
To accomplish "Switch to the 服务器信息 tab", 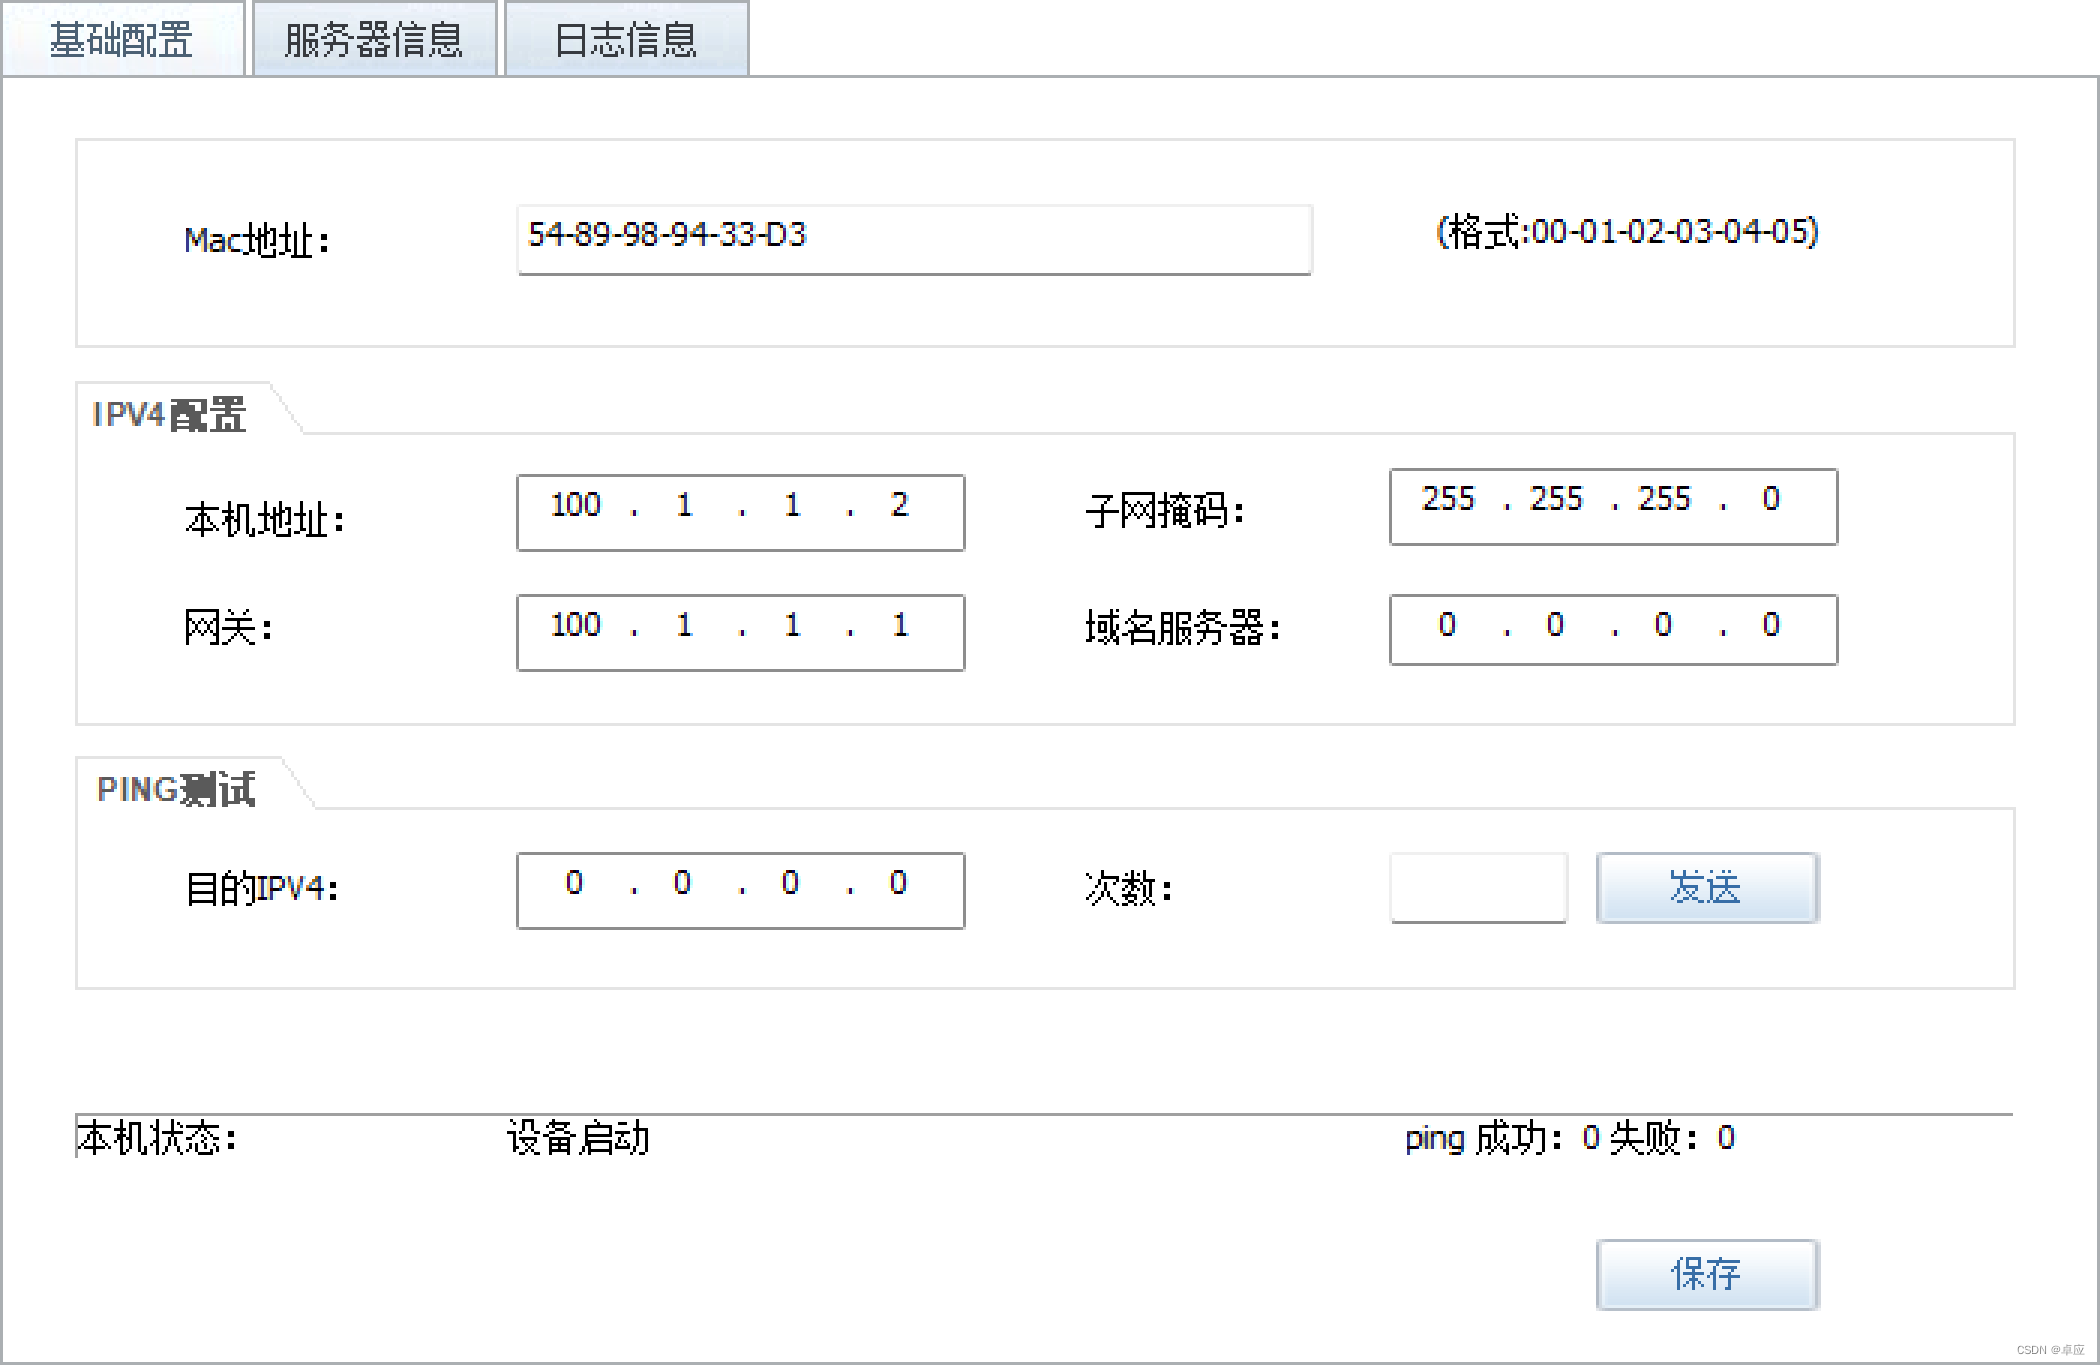I will click(373, 38).
